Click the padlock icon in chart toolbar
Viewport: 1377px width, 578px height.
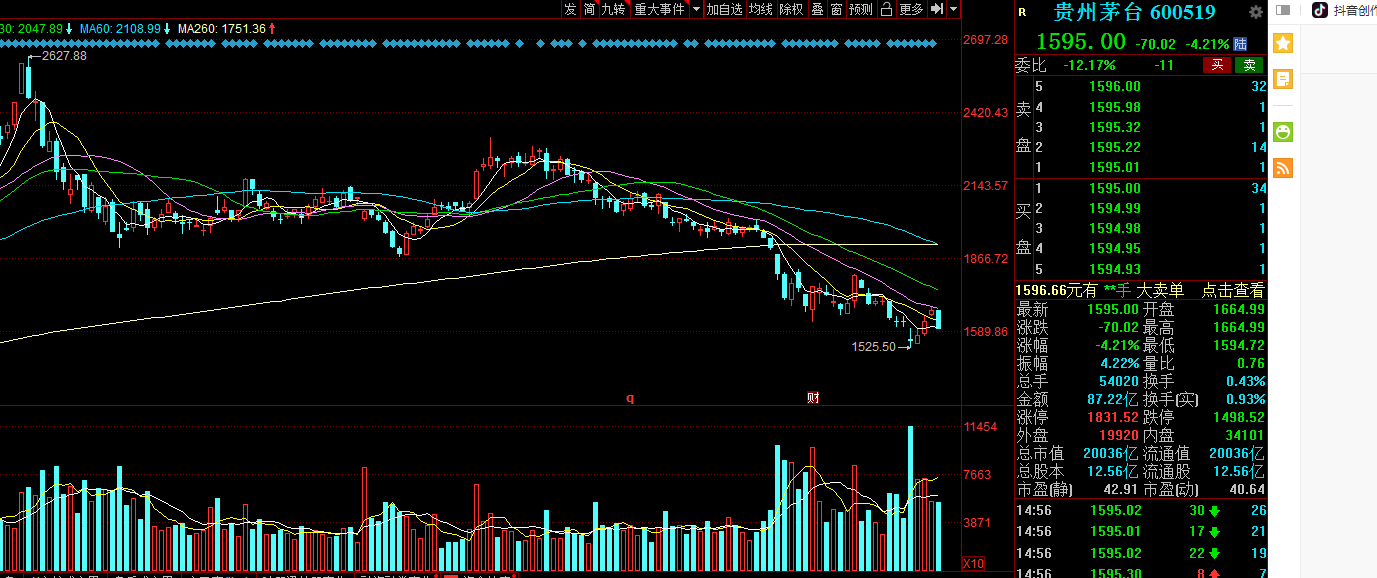tap(886, 9)
